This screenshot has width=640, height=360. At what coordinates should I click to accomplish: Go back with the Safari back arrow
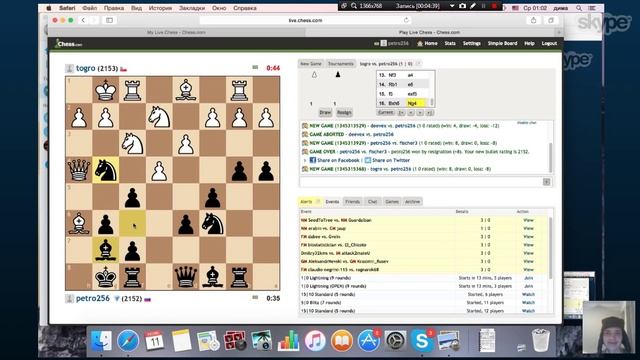[x=83, y=20]
